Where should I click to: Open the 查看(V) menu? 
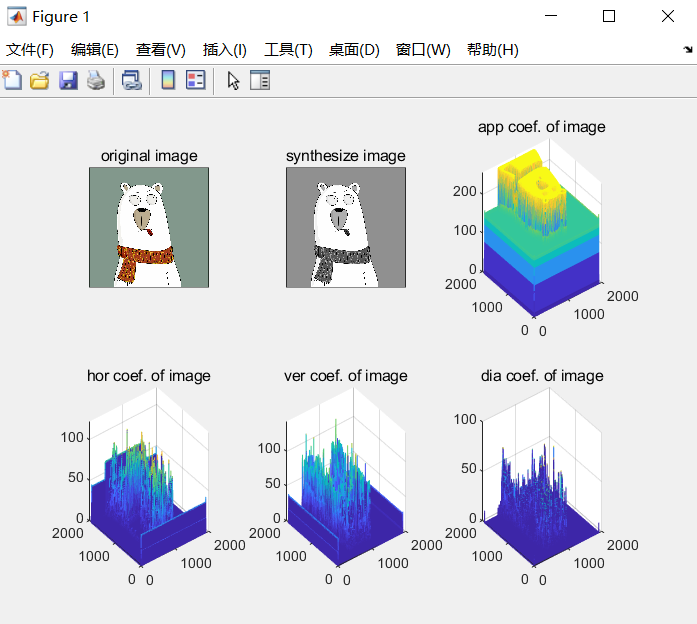(160, 50)
